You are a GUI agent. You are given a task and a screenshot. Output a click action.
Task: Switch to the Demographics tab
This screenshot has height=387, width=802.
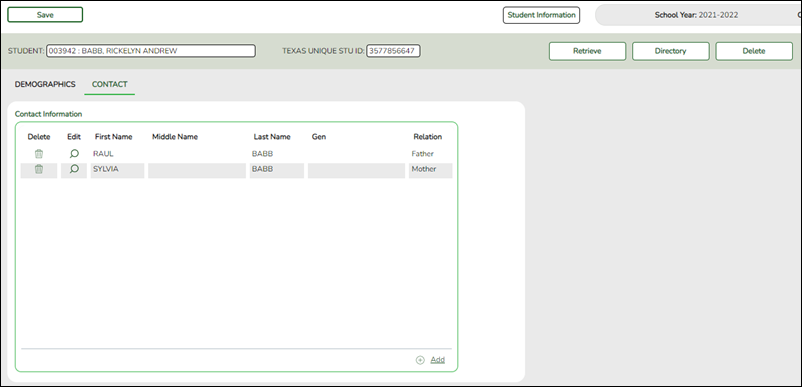(x=45, y=84)
